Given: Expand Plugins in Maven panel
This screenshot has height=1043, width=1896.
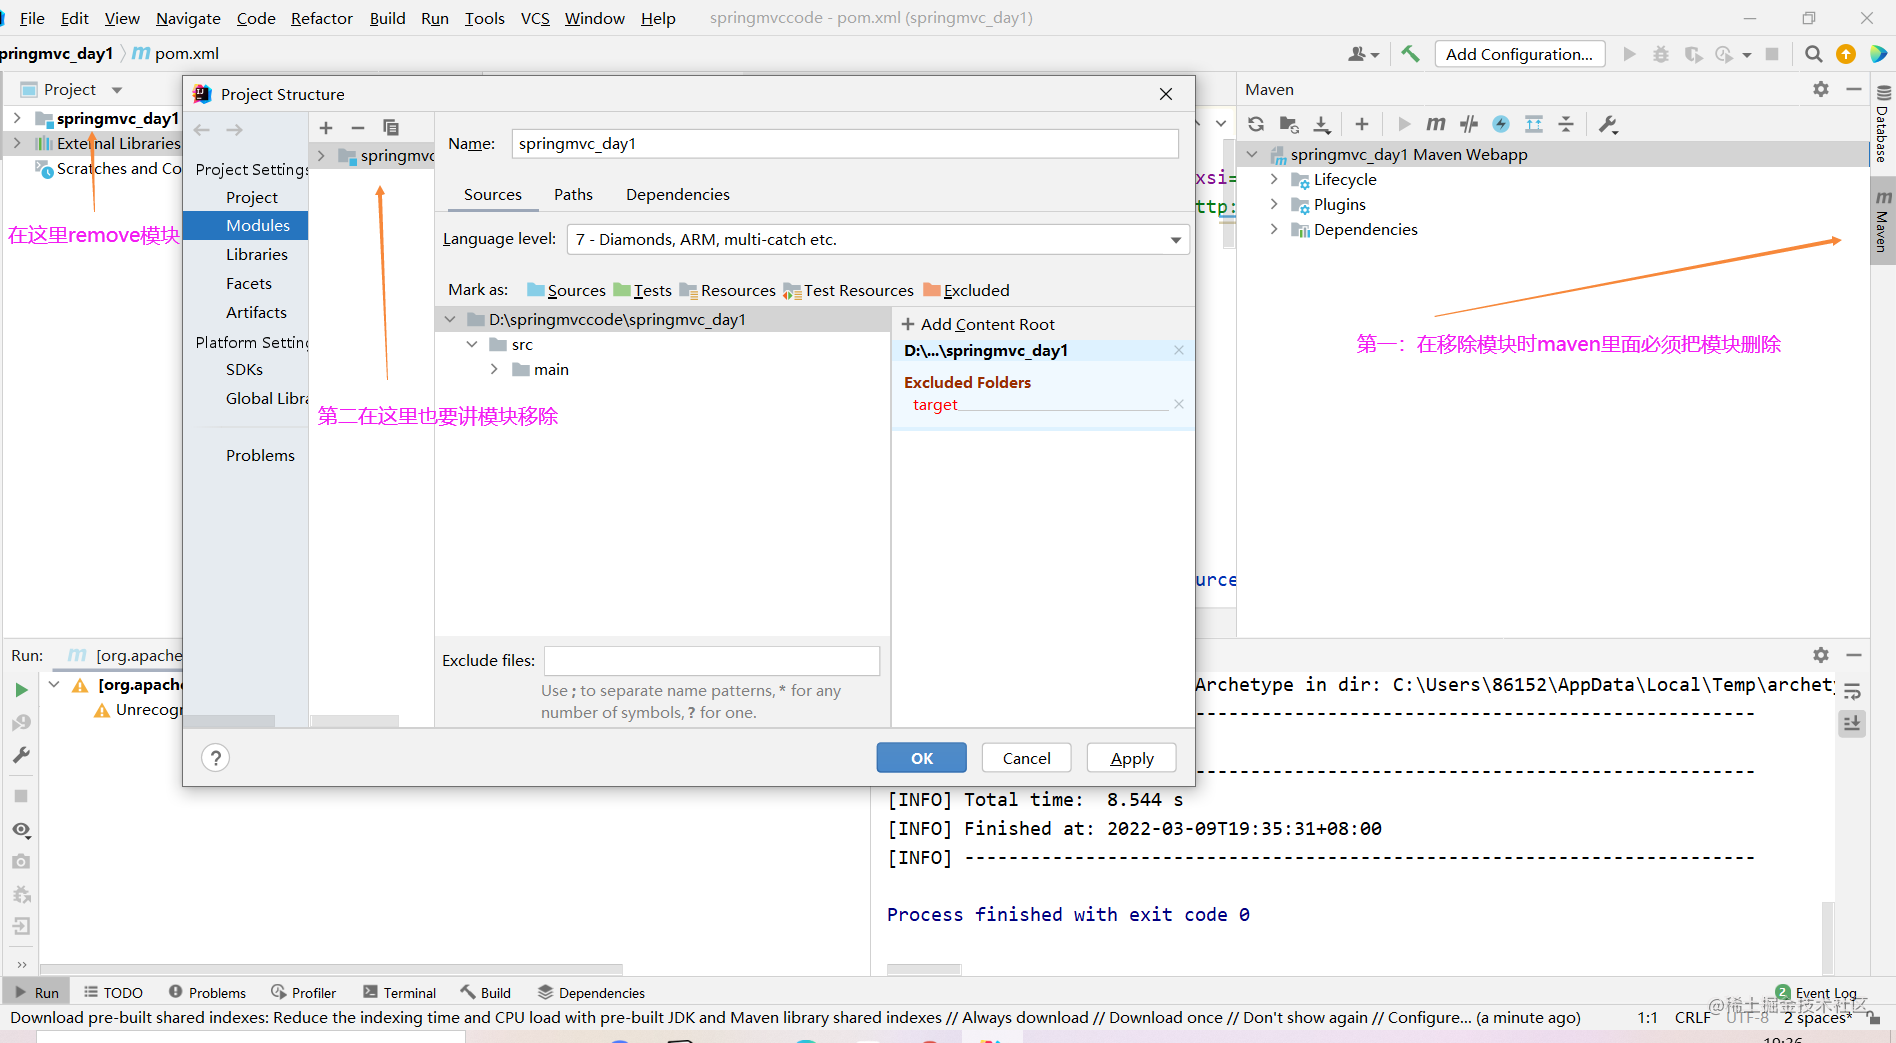Looking at the screenshot, I should [x=1274, y=204].
